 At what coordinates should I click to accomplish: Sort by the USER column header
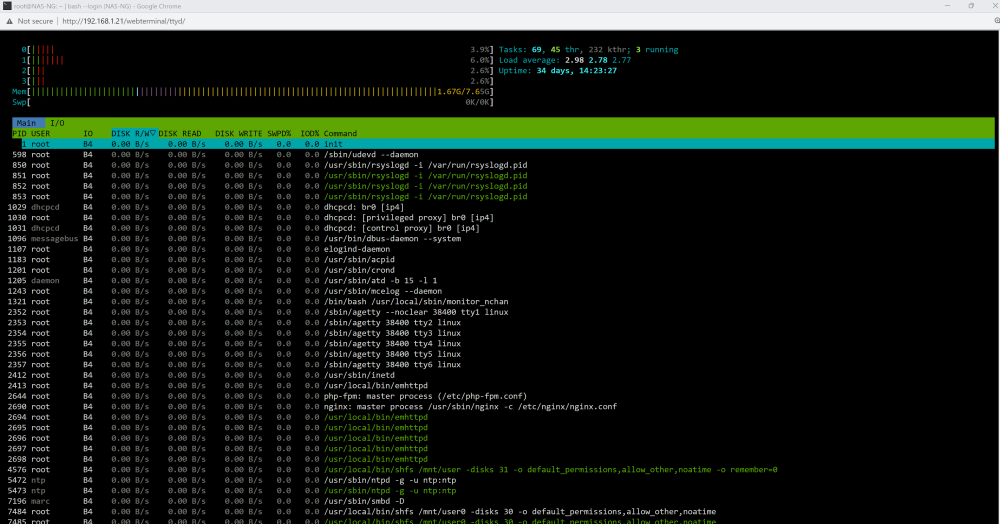(x=40, y=133)
